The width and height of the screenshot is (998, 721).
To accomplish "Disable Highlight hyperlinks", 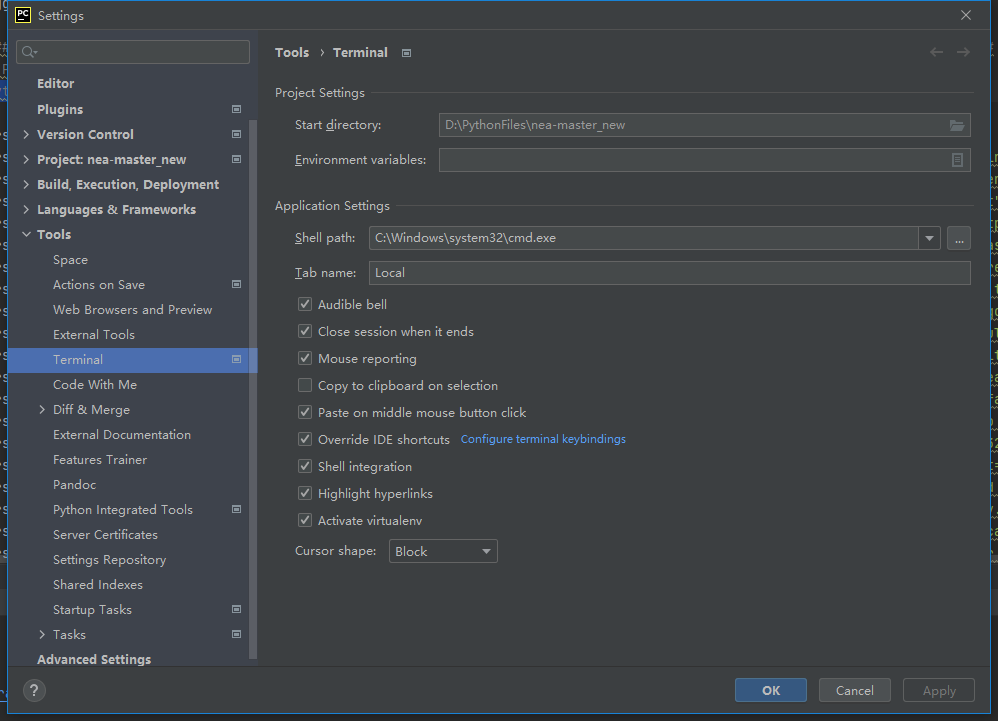I will tap(305, 493).
